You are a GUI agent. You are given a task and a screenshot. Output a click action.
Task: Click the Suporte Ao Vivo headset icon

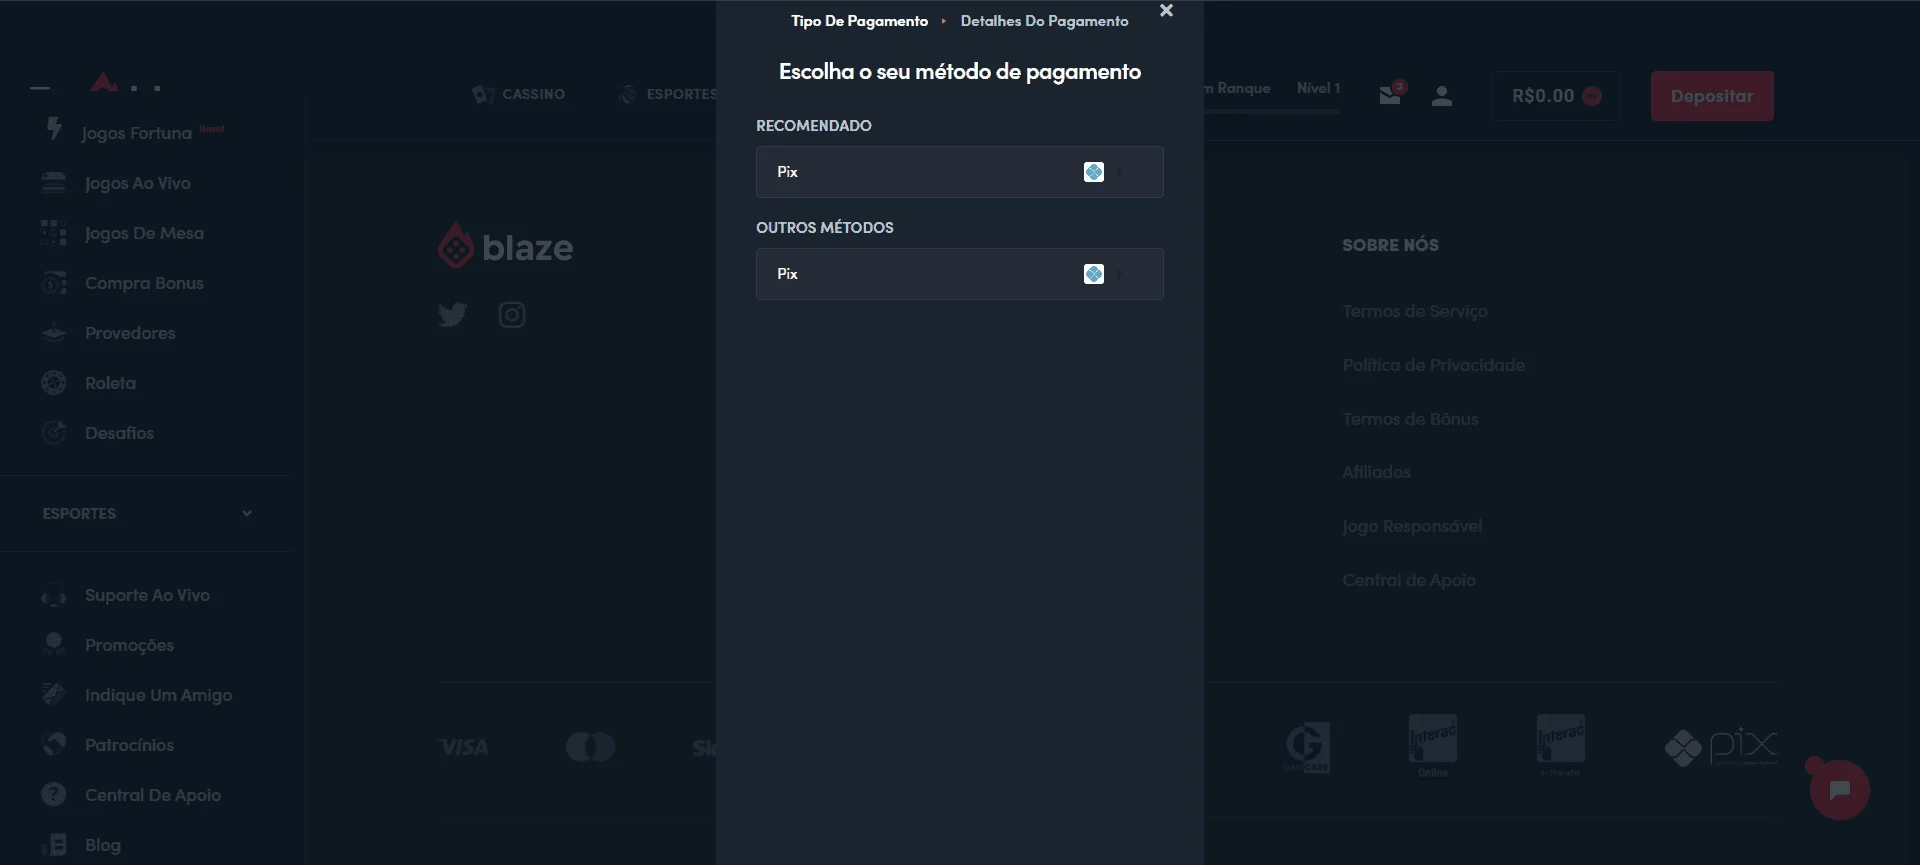tap(54, 596)
